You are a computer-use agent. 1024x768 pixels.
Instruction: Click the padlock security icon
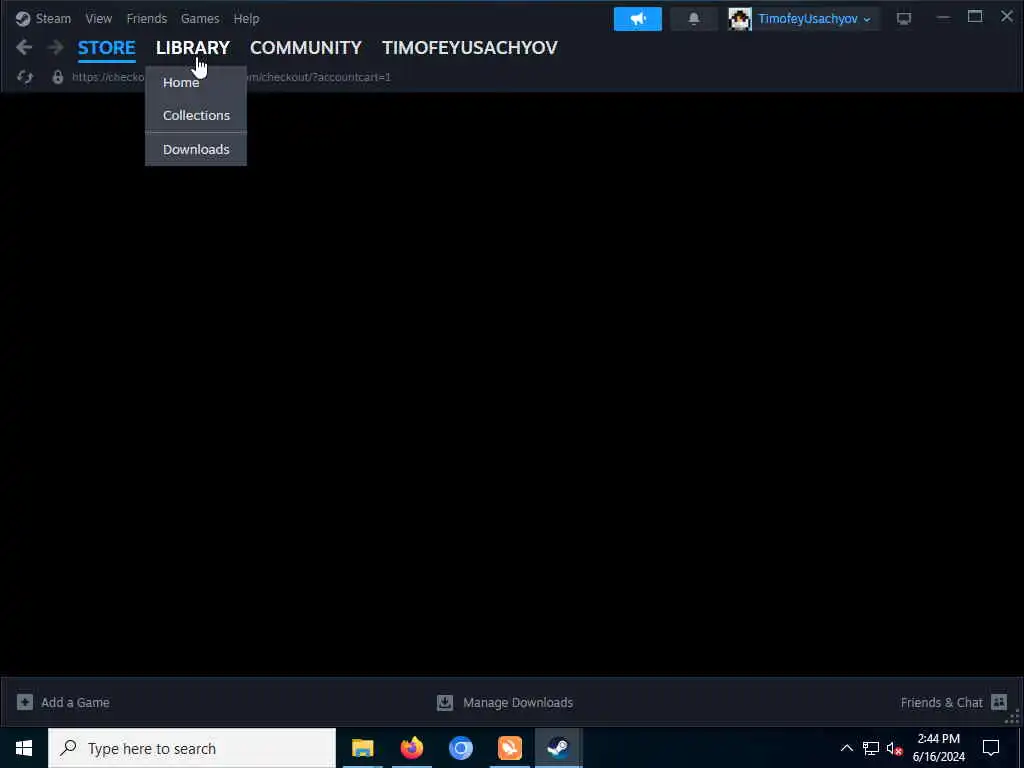[x=57, y=77]
